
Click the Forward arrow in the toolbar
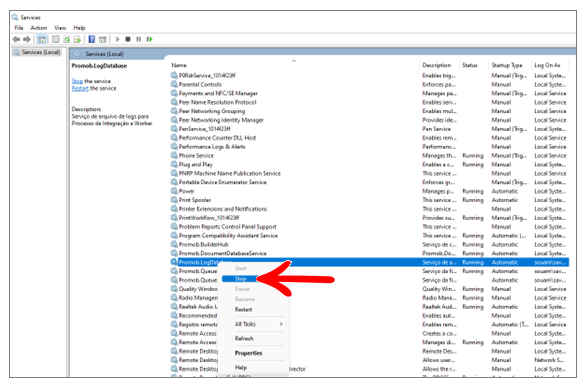tap(27, 39)
